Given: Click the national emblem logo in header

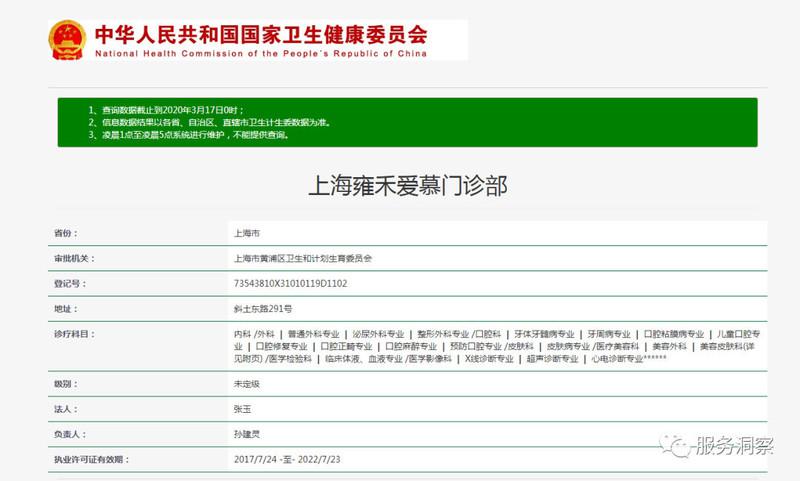Looking at the screenshot, I should pos(68,38).
